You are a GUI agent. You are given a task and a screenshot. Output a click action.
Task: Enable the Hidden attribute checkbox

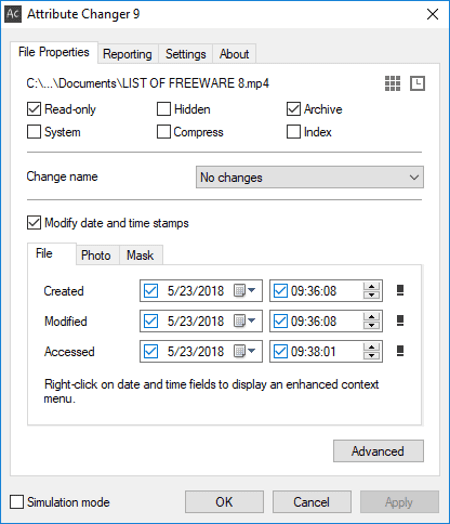click(x=164, y=109)
